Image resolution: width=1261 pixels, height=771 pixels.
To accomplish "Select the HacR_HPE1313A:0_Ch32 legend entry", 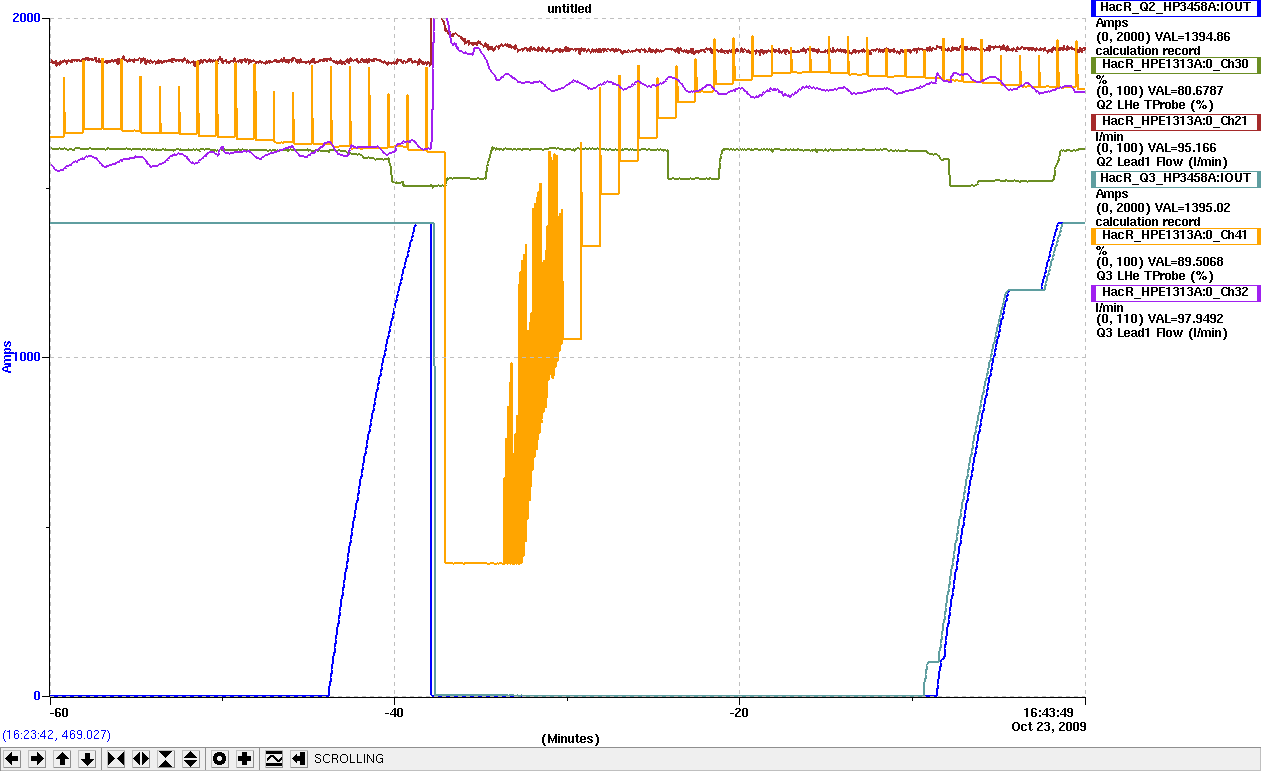I will 1176,293.
